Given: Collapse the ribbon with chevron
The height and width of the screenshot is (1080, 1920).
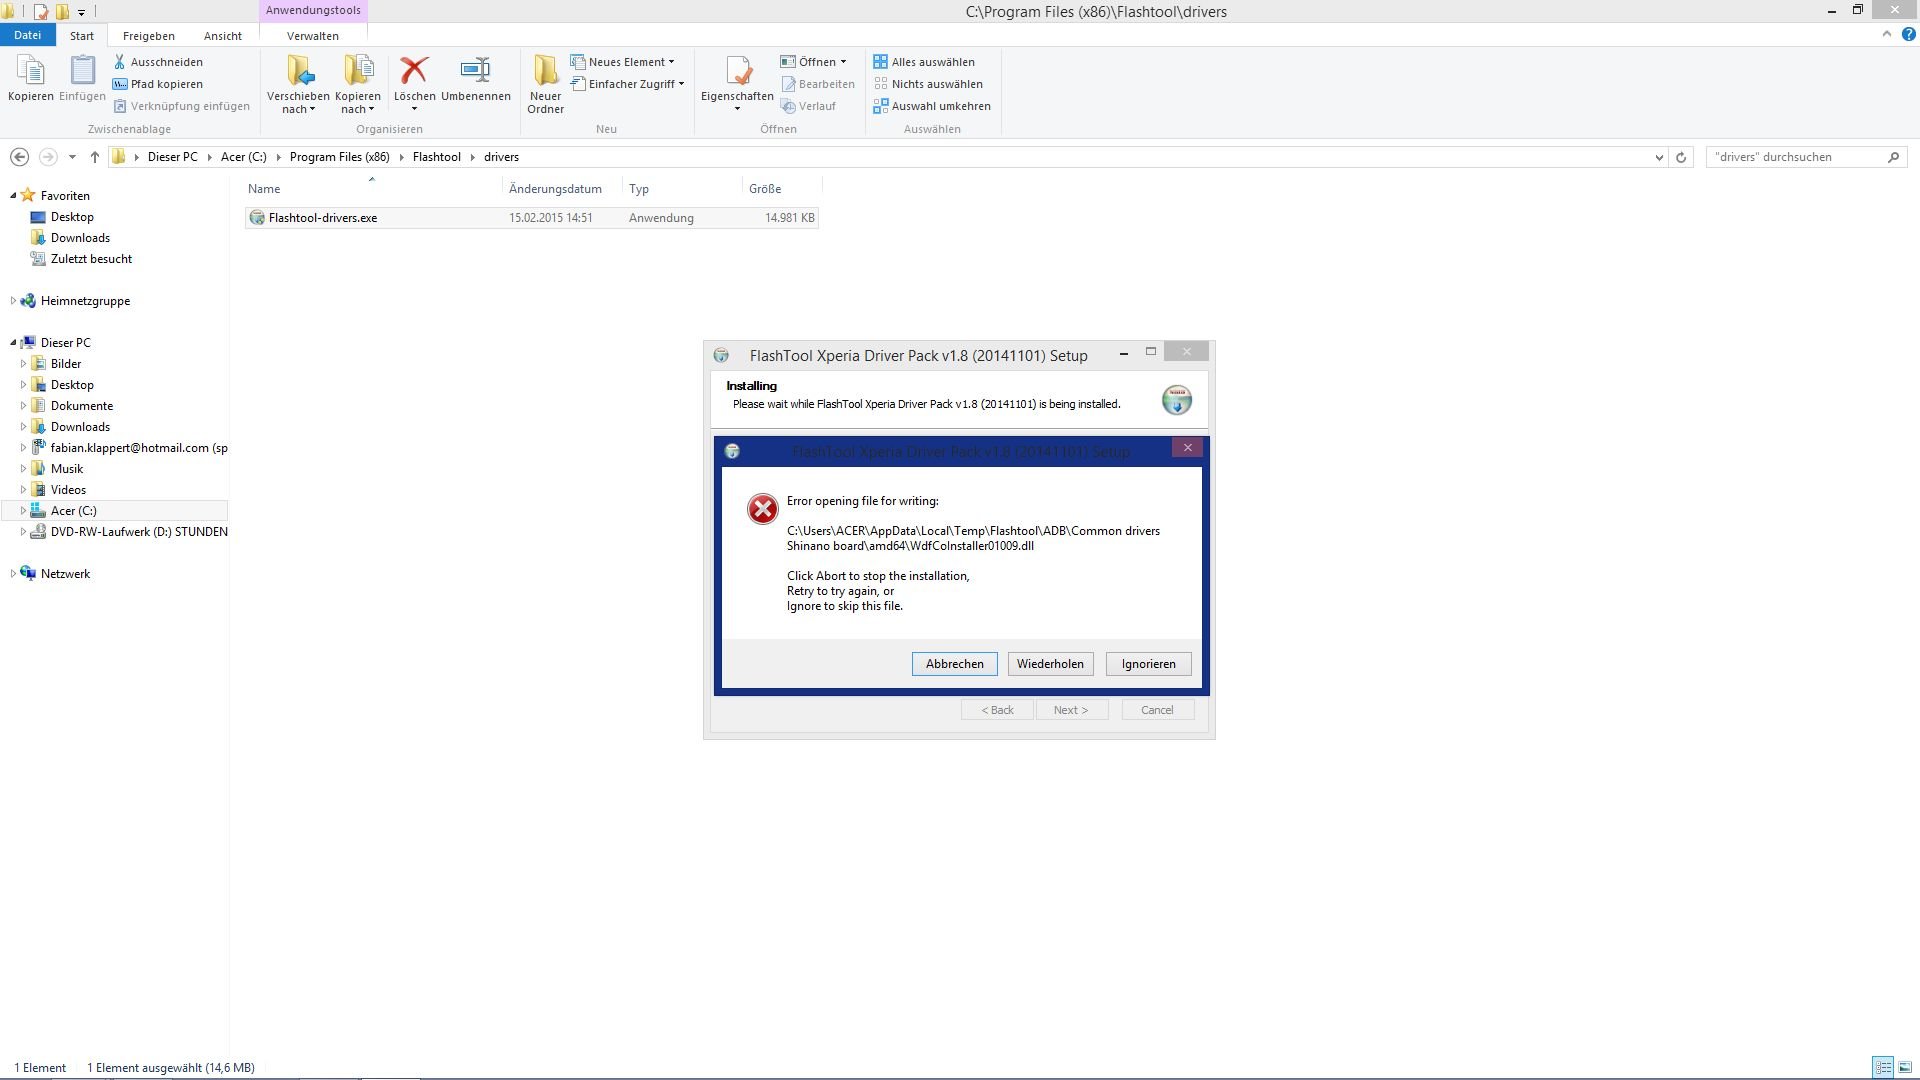Looking at the screenshot, I should (1887, 34).
